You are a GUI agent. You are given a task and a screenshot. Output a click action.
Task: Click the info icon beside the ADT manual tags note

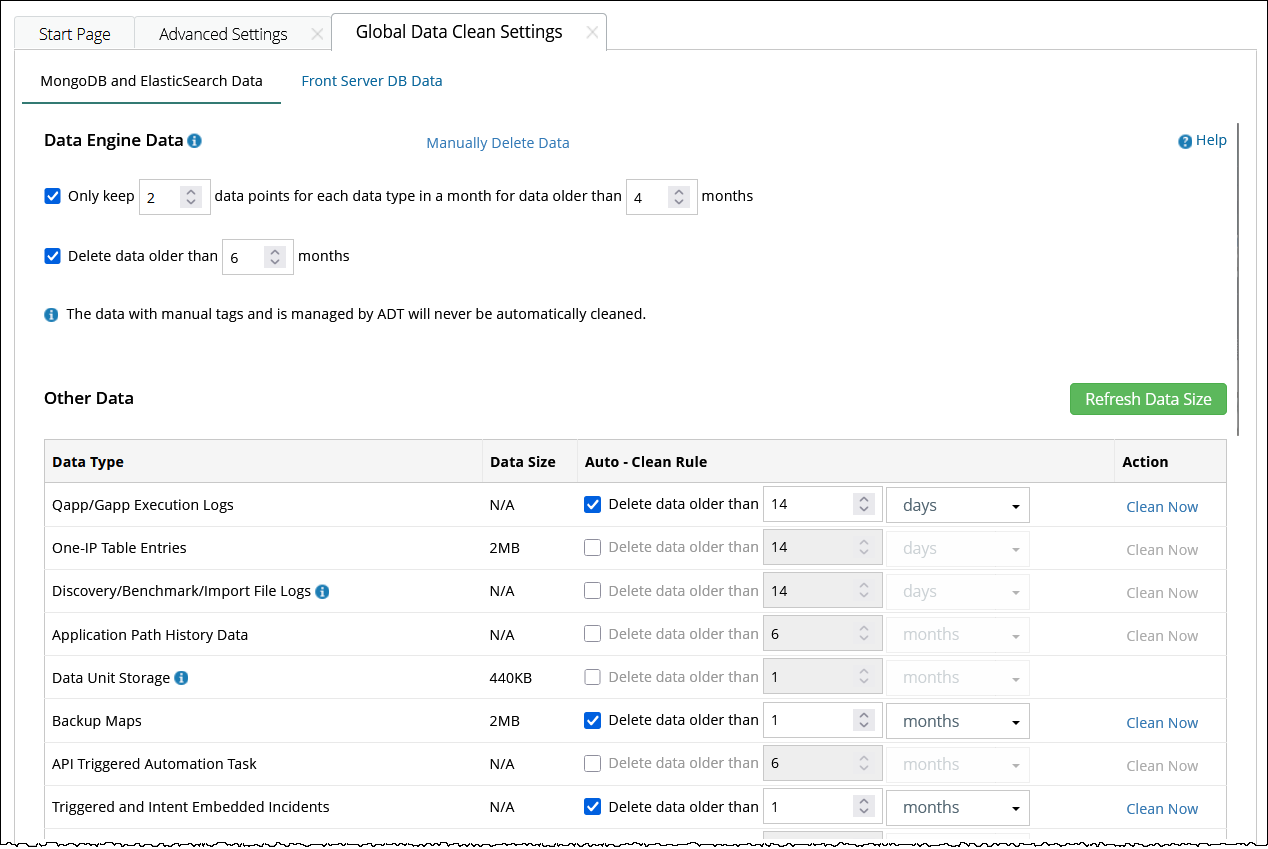click(x=52, y=315)
